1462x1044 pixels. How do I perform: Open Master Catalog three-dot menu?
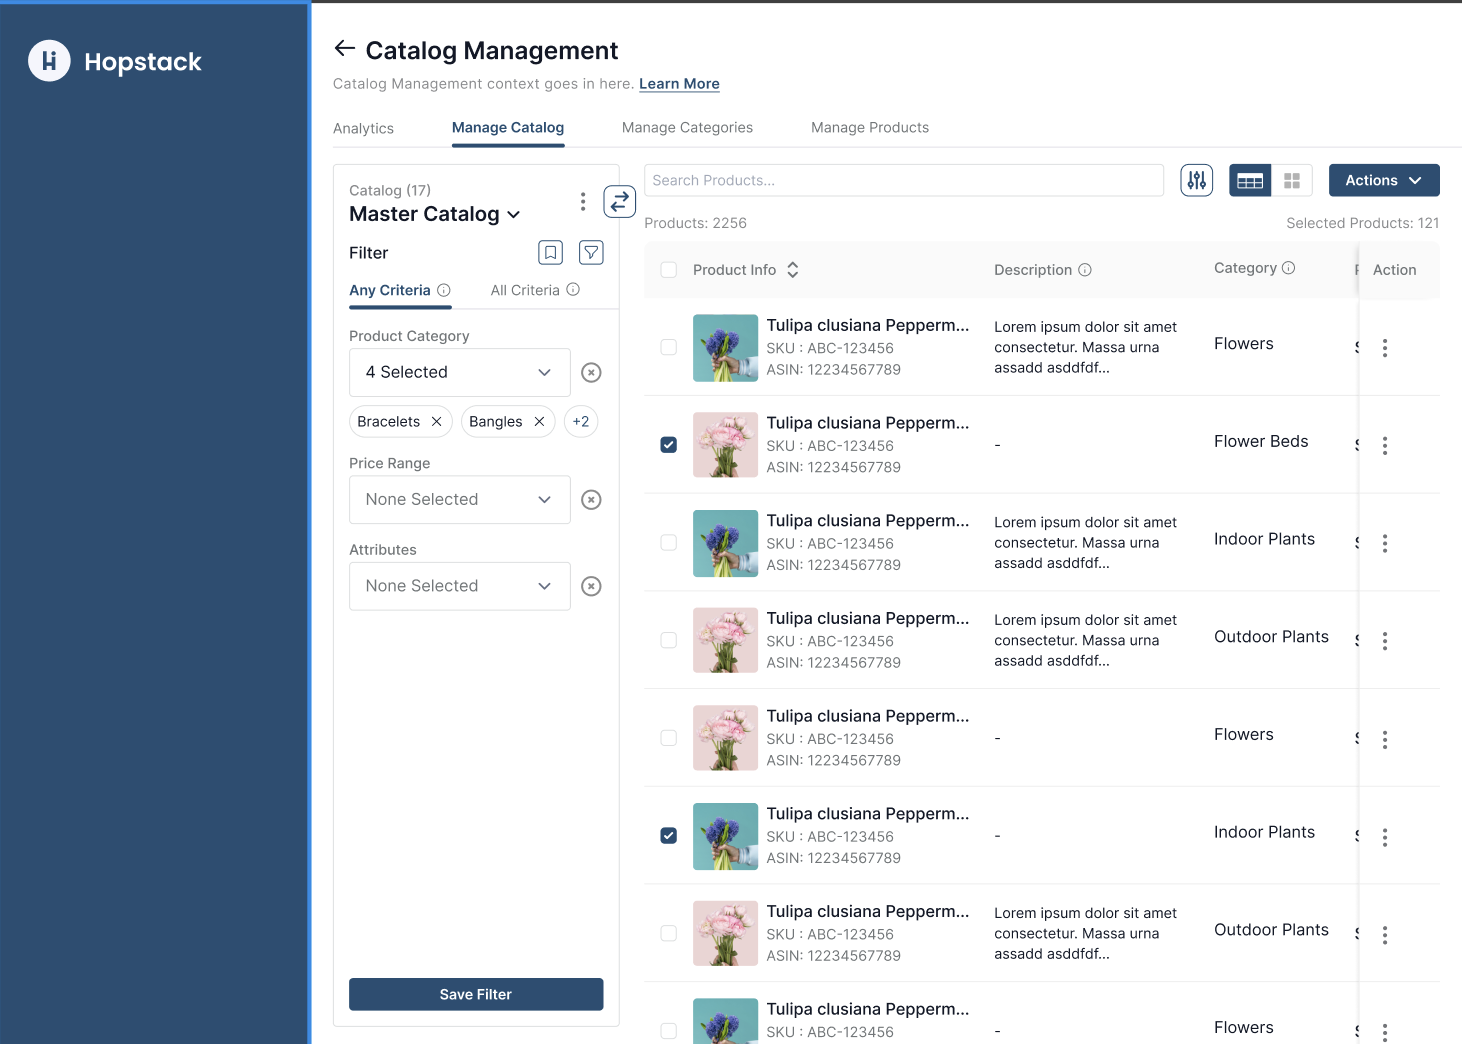tap(583, 202)
